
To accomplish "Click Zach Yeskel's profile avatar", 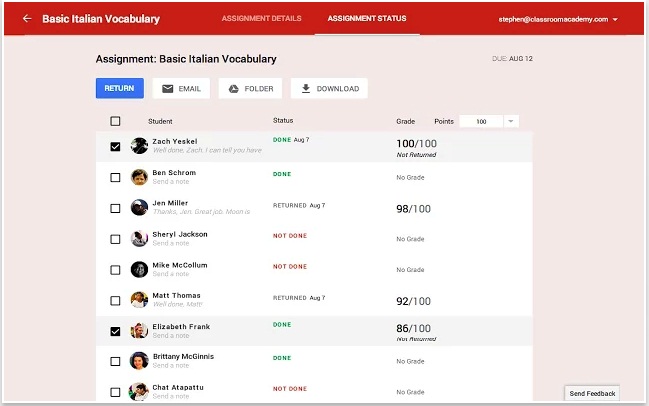I will click(139, 146).
